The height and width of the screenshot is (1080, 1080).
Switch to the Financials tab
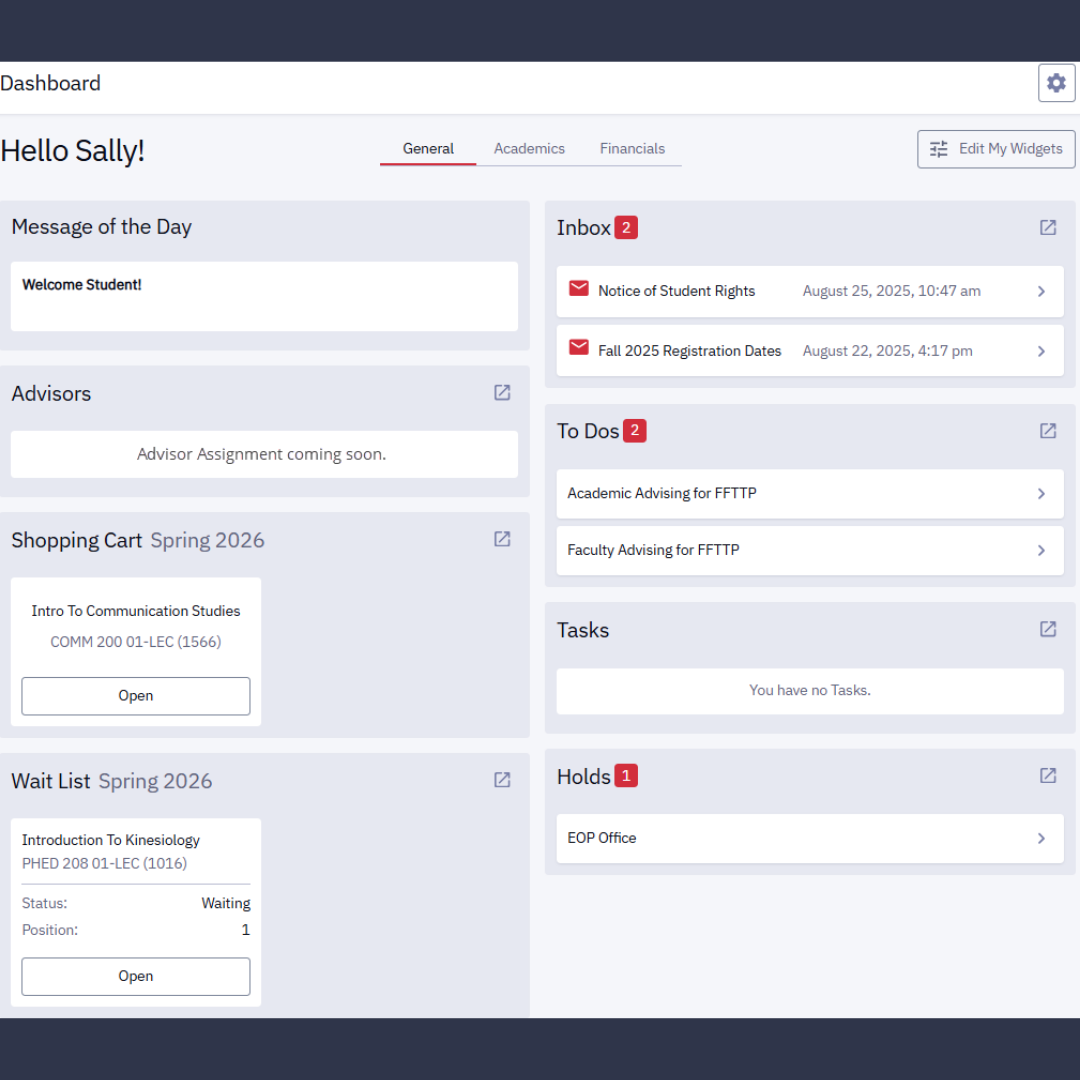tap(632, 148)
